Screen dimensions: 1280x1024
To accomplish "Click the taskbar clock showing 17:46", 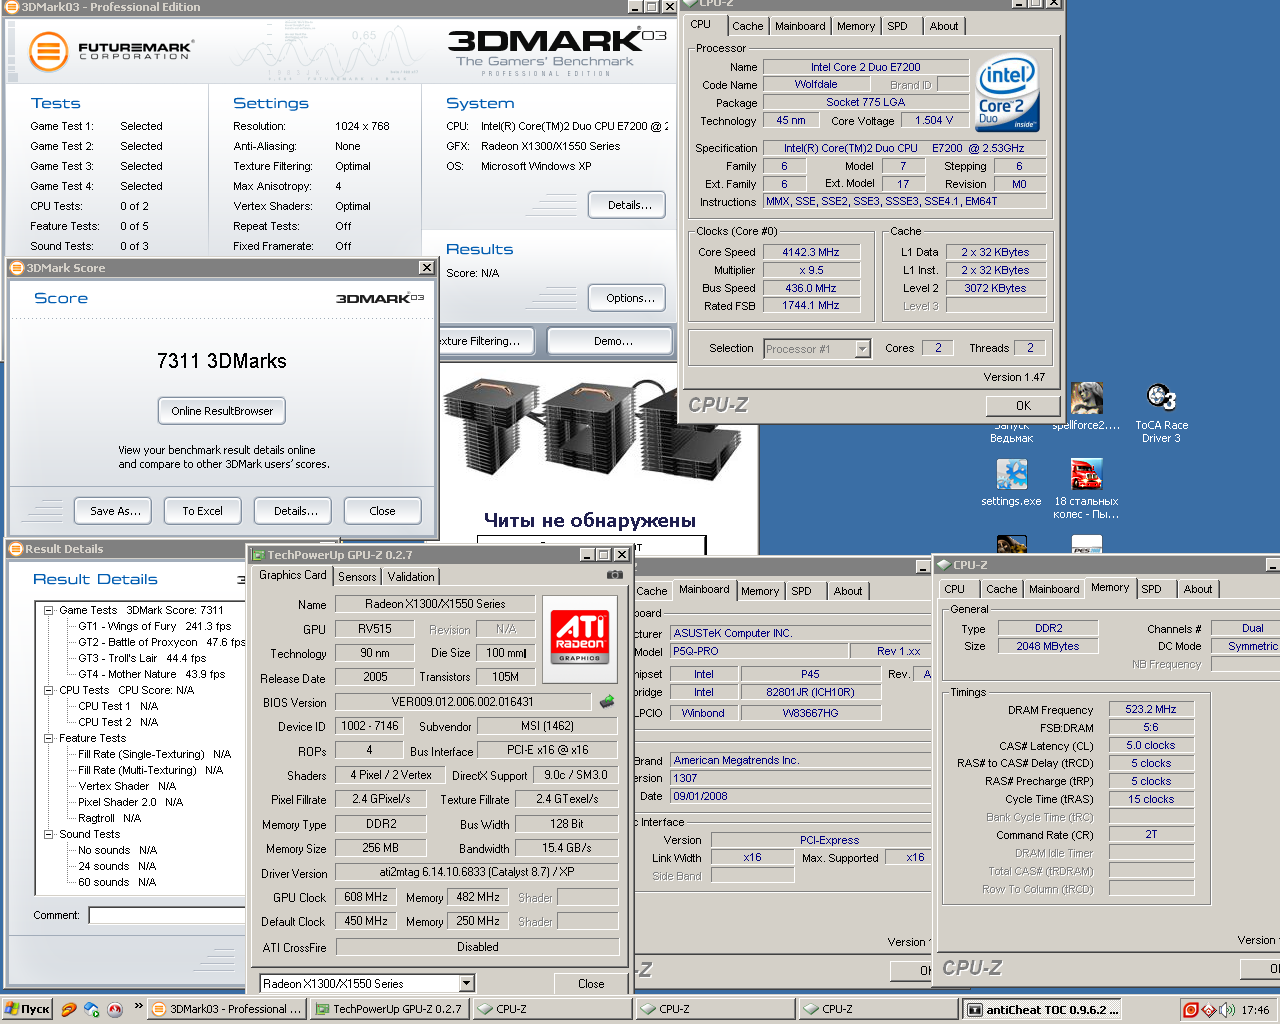I will pyautogui.click(x=1255, y=1010).
